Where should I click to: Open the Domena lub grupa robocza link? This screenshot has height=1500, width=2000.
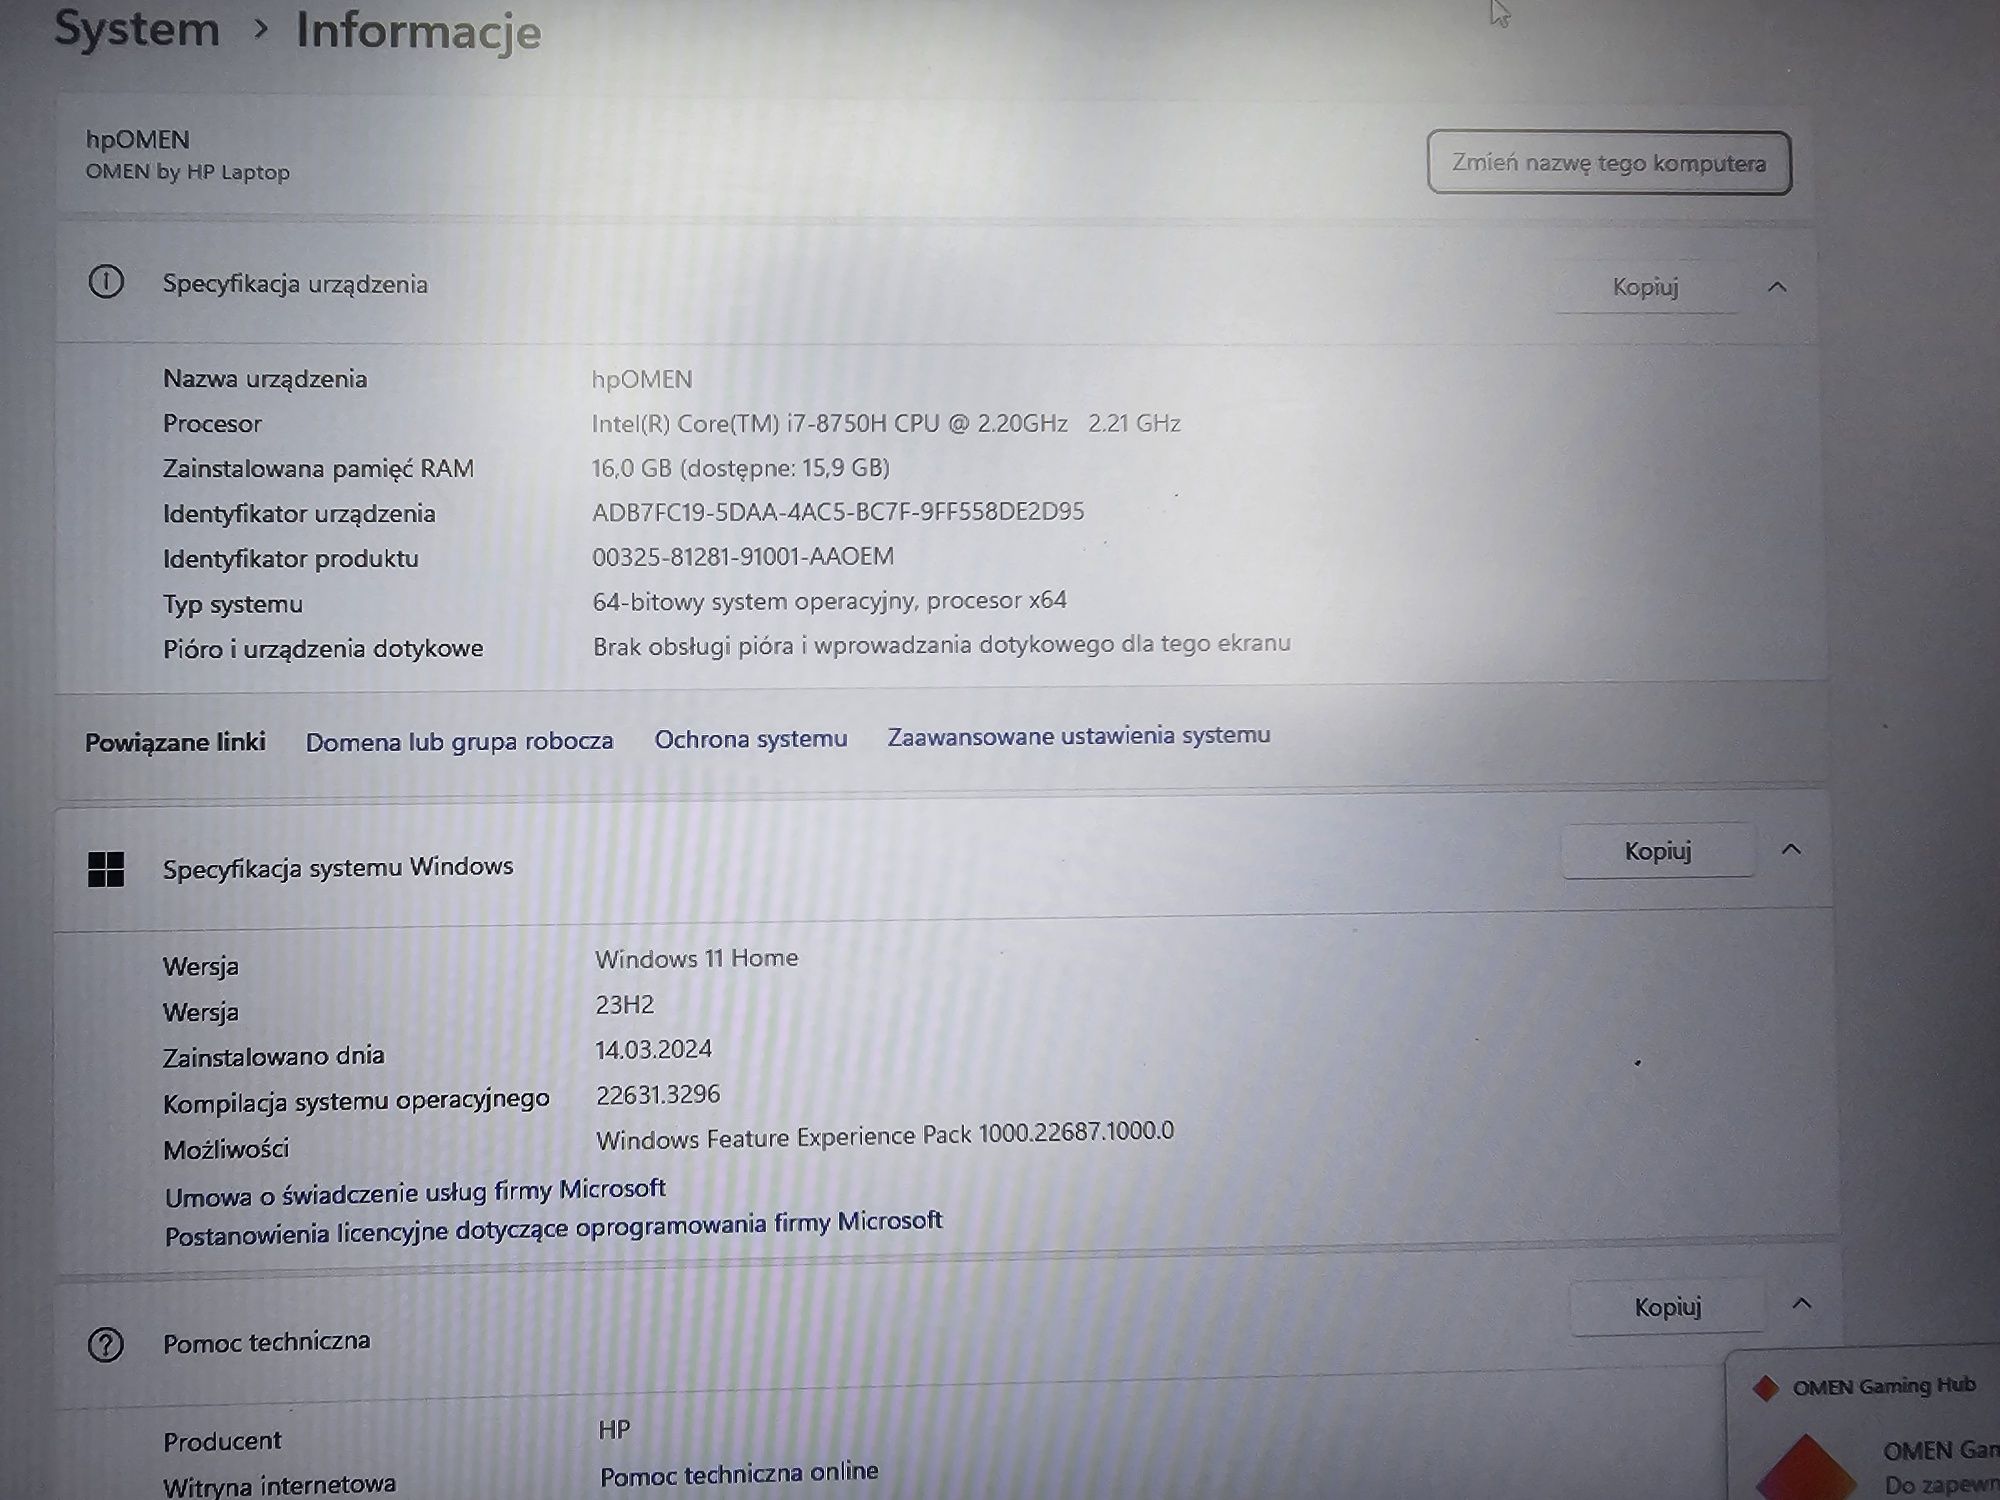click(x=459, y=741)
